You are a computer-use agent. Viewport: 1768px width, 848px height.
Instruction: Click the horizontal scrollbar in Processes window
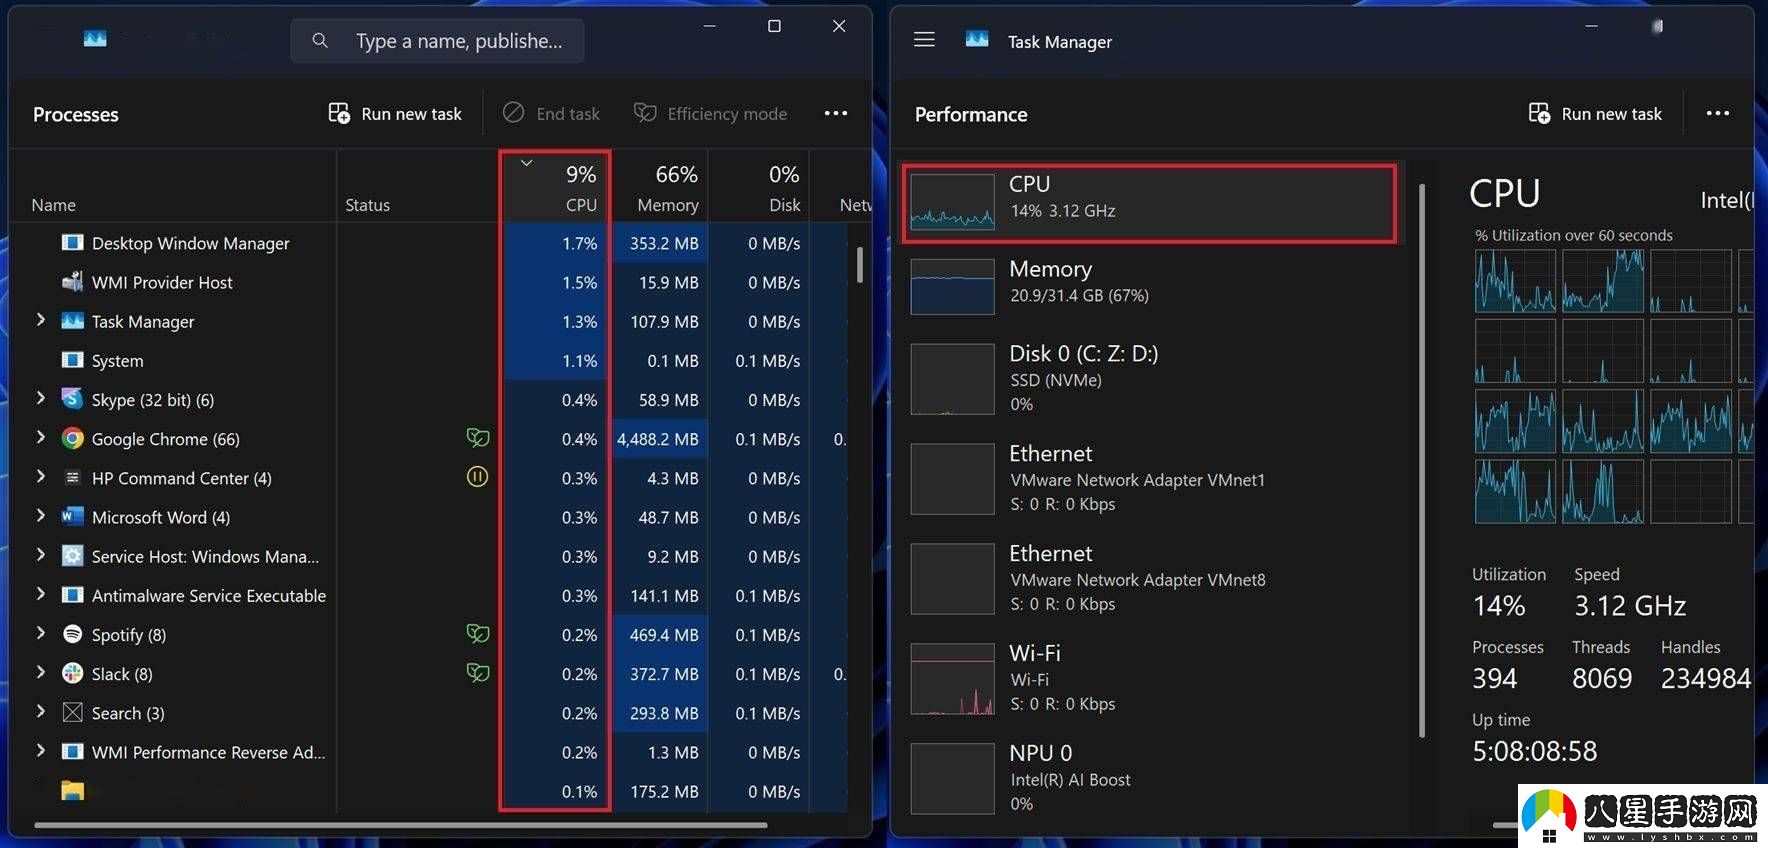tap(401, 825)
